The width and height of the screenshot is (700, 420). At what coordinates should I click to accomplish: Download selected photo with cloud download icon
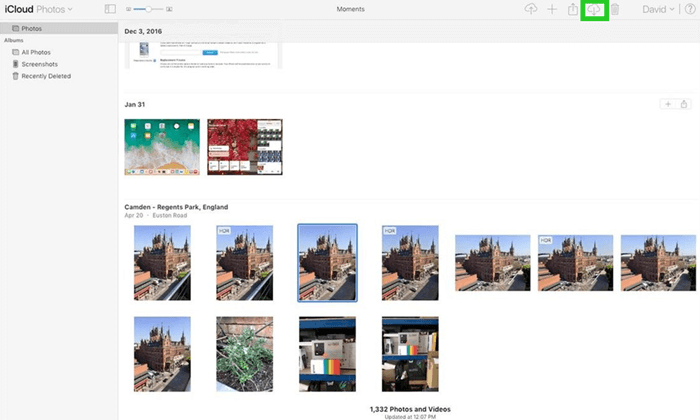(x=595, y=9)
